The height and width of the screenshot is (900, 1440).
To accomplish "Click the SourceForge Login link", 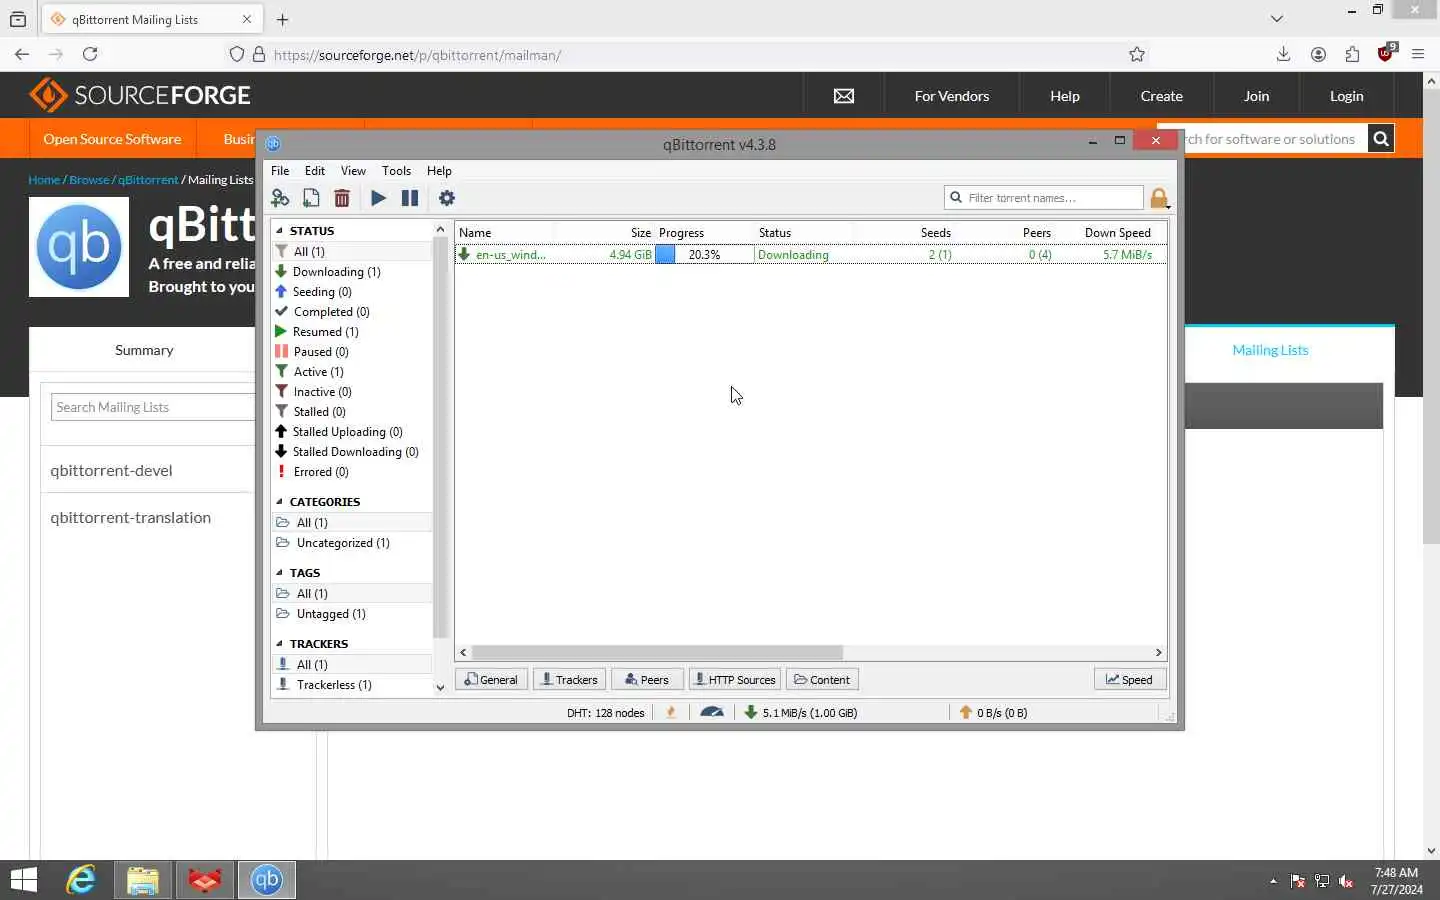I will tap(1346, 96).
